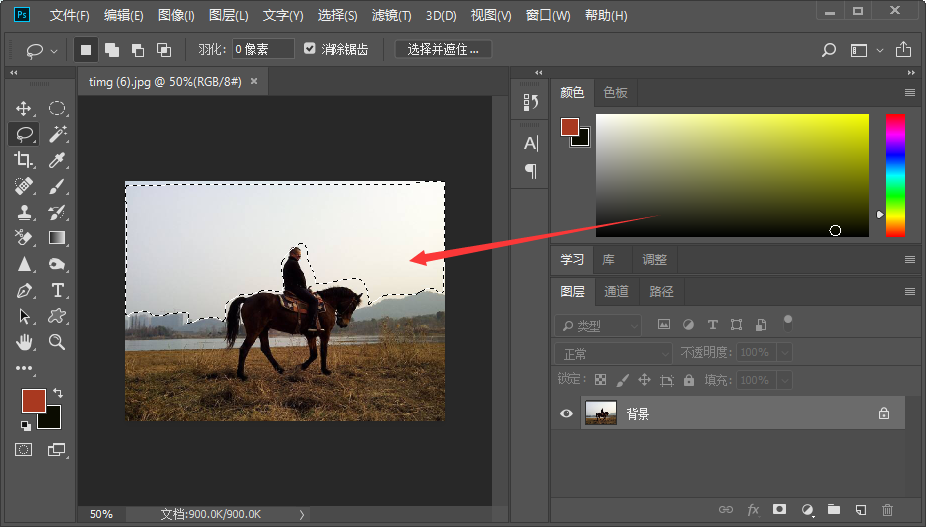Click the 选择并遮住 button

pos(442,50)
